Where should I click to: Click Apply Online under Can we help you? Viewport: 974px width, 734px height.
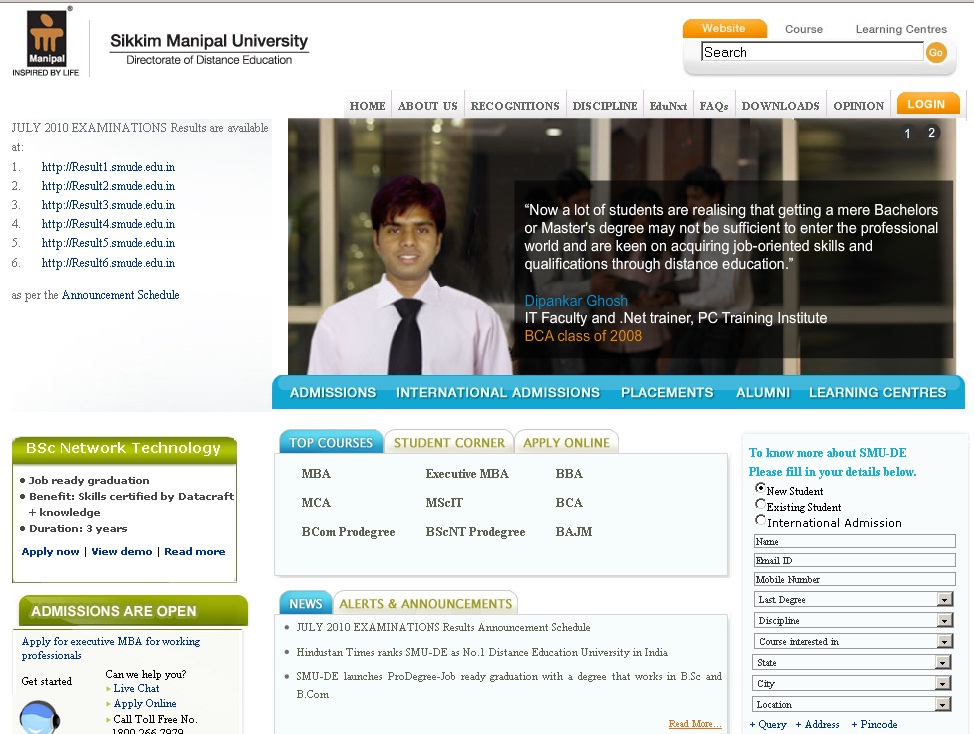[x=145, y=704]
